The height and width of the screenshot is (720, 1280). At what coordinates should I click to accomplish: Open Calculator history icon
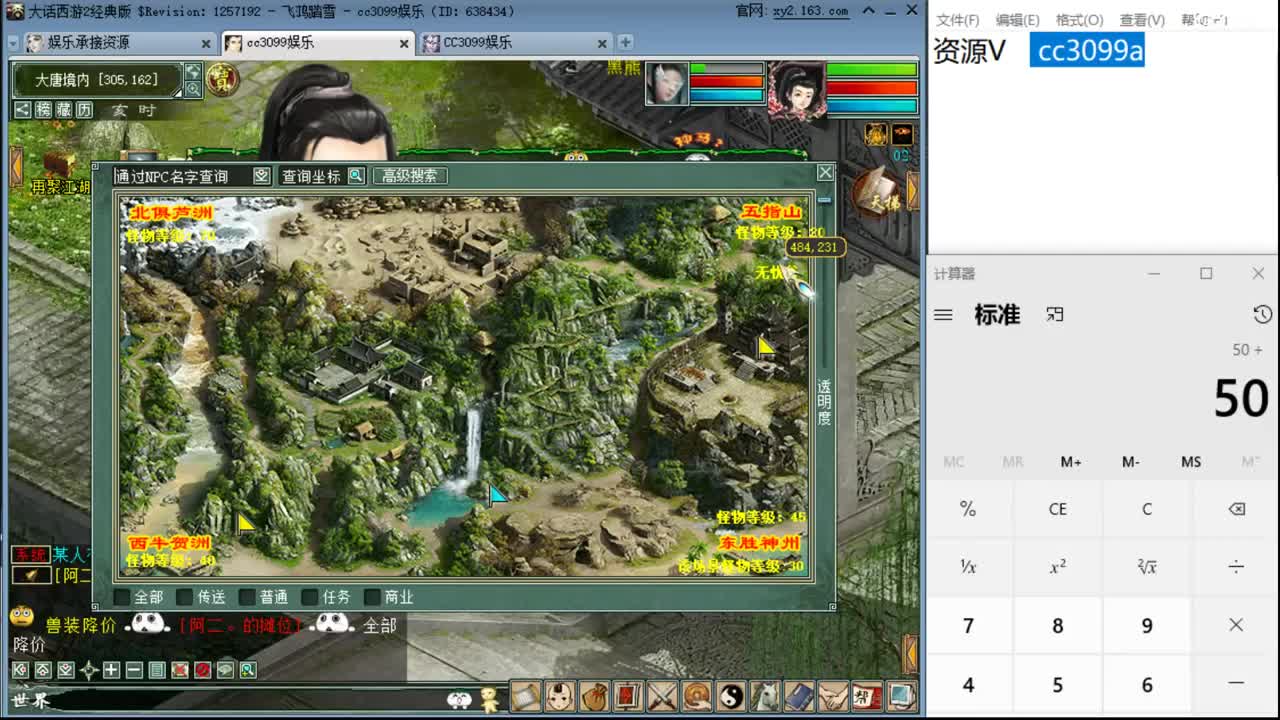click(x=1262, y=315)
